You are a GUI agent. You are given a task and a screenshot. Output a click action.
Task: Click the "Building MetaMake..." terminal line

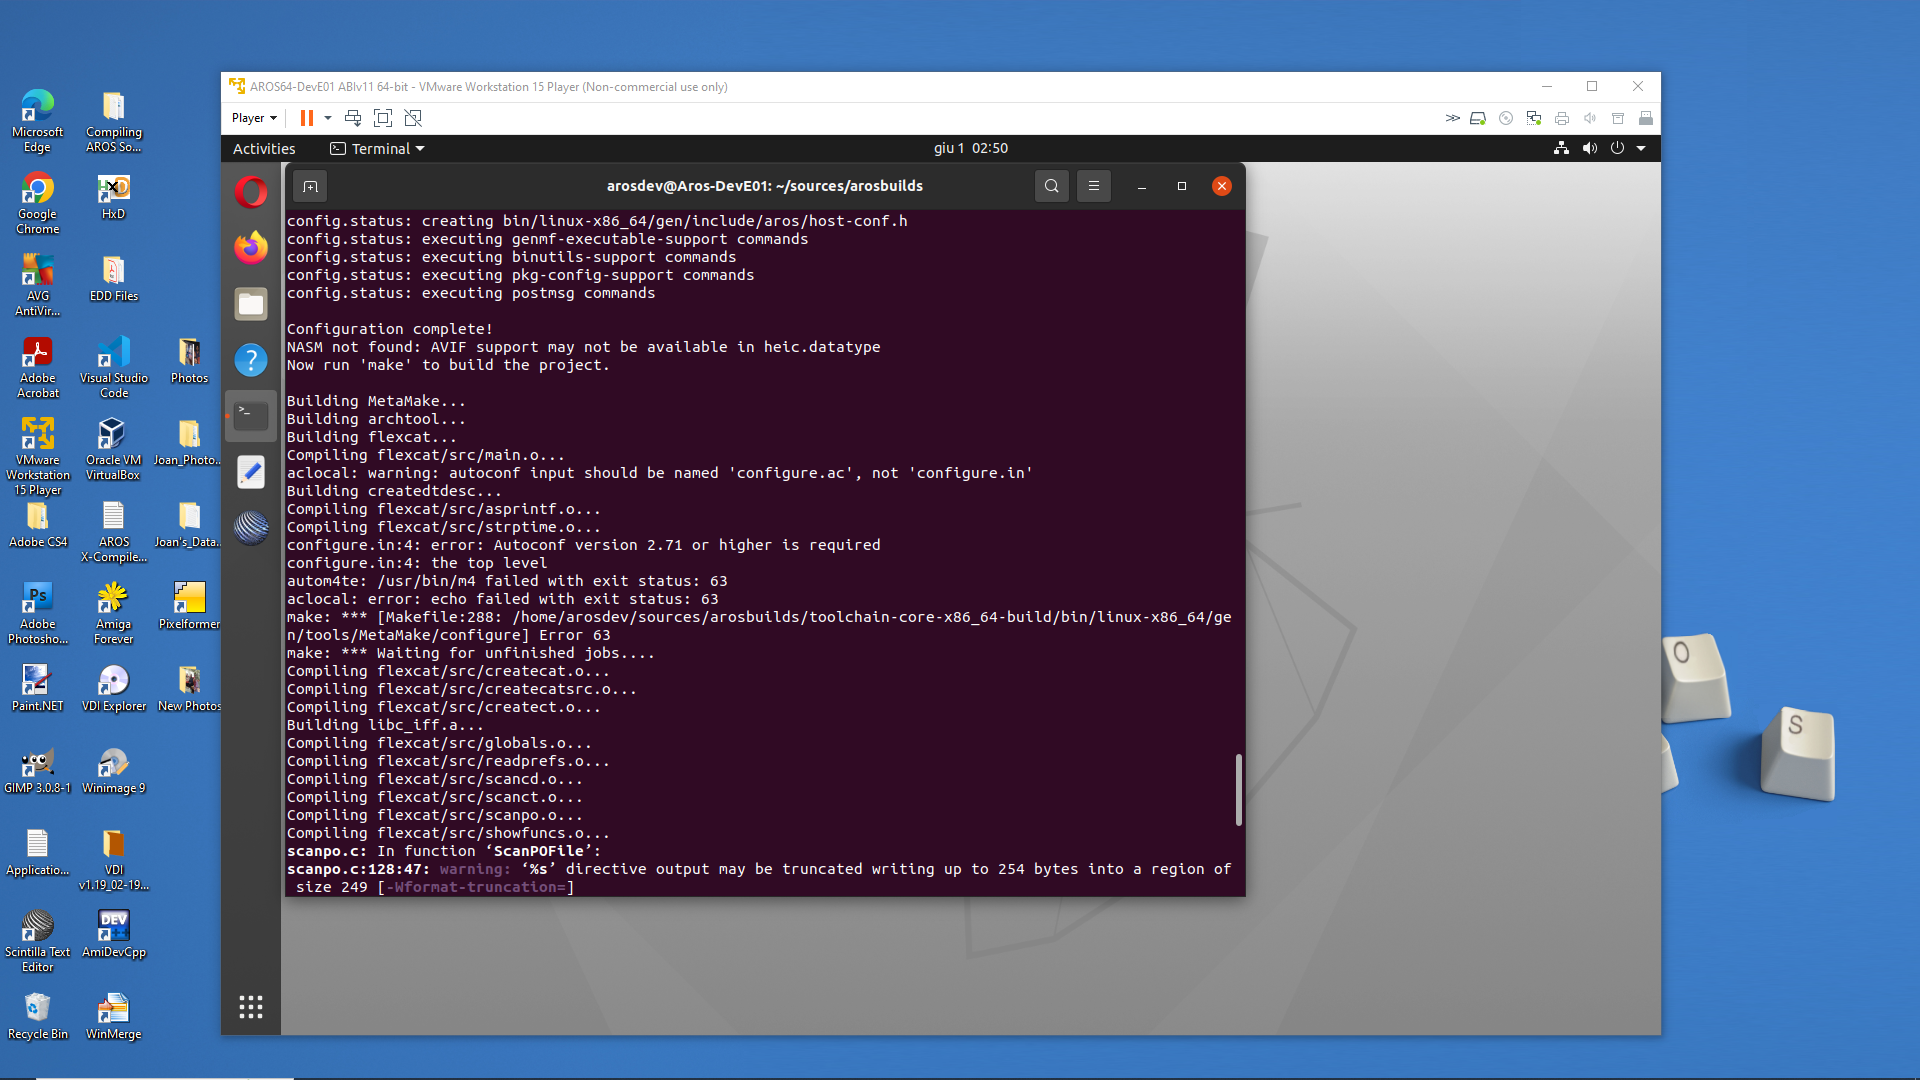376,401
